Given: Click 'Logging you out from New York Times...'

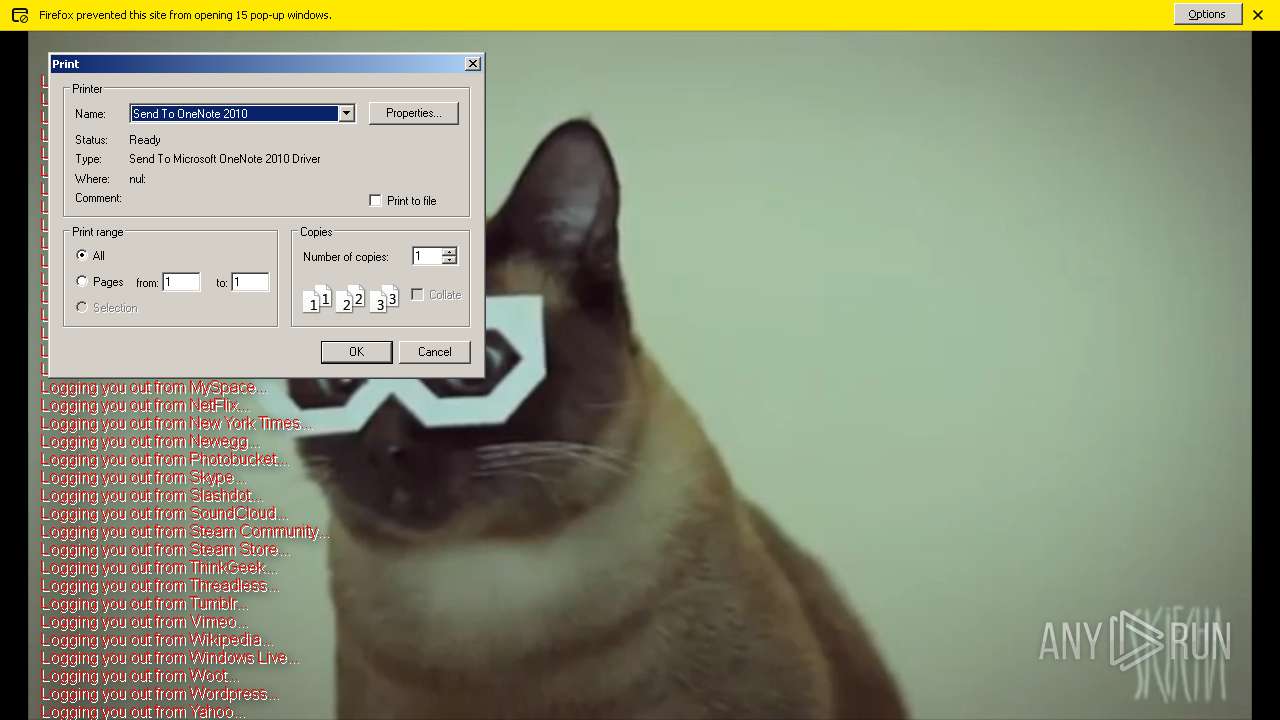Looking at the screenshot, I should pos(176,423).
